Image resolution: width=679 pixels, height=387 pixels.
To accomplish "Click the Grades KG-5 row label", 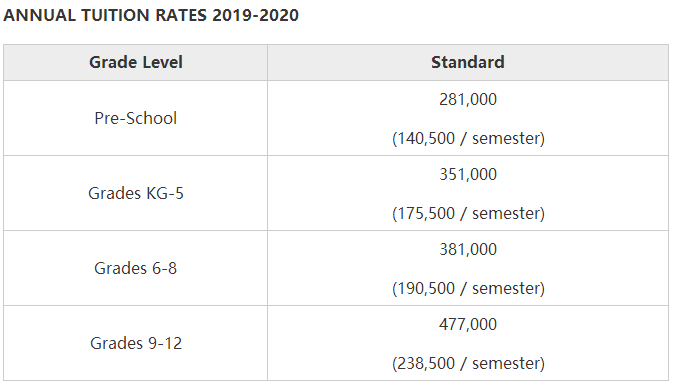I will click(x=136, y=193).
